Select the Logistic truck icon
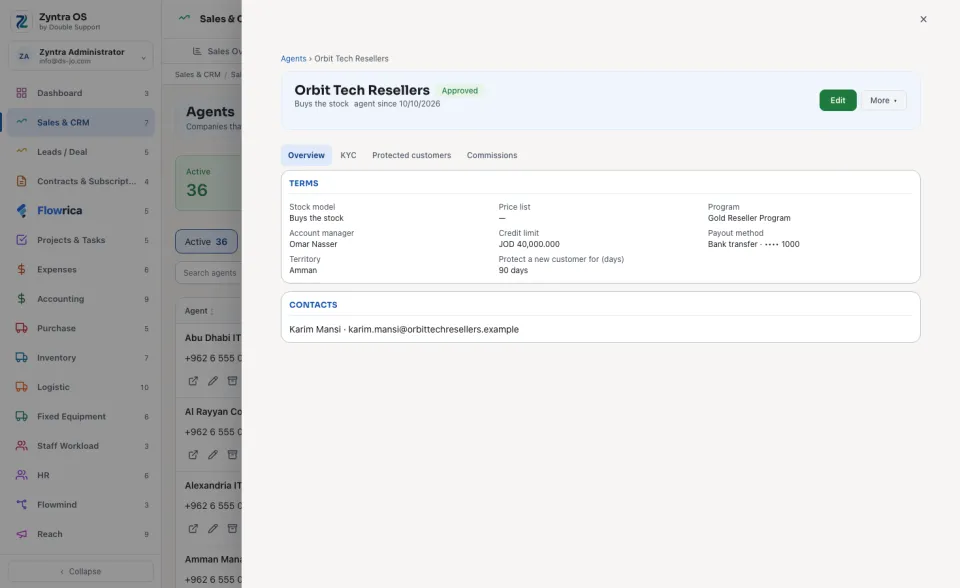The image size is (960, 588). [x=21, y=387]
